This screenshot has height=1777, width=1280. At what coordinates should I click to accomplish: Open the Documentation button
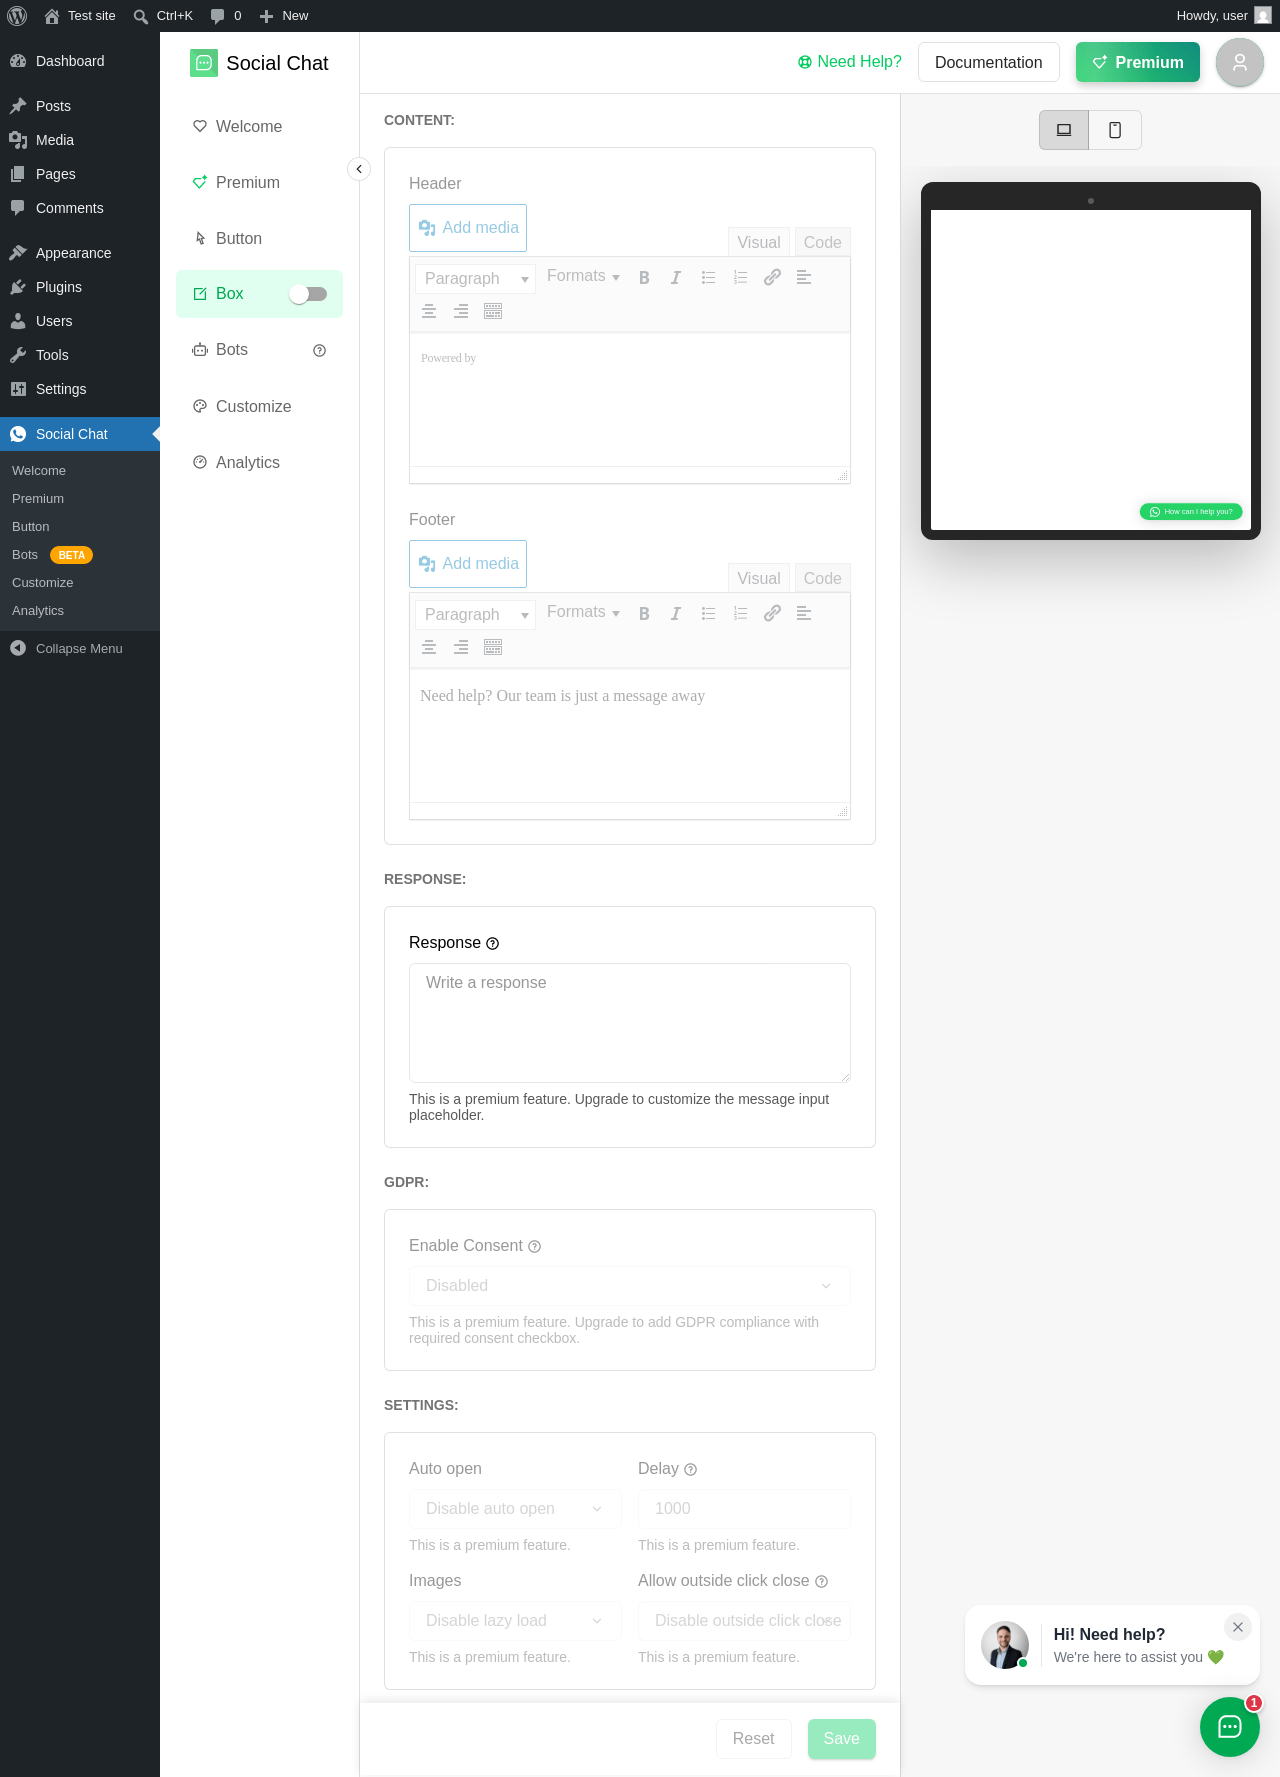click(x=989, y=62)
